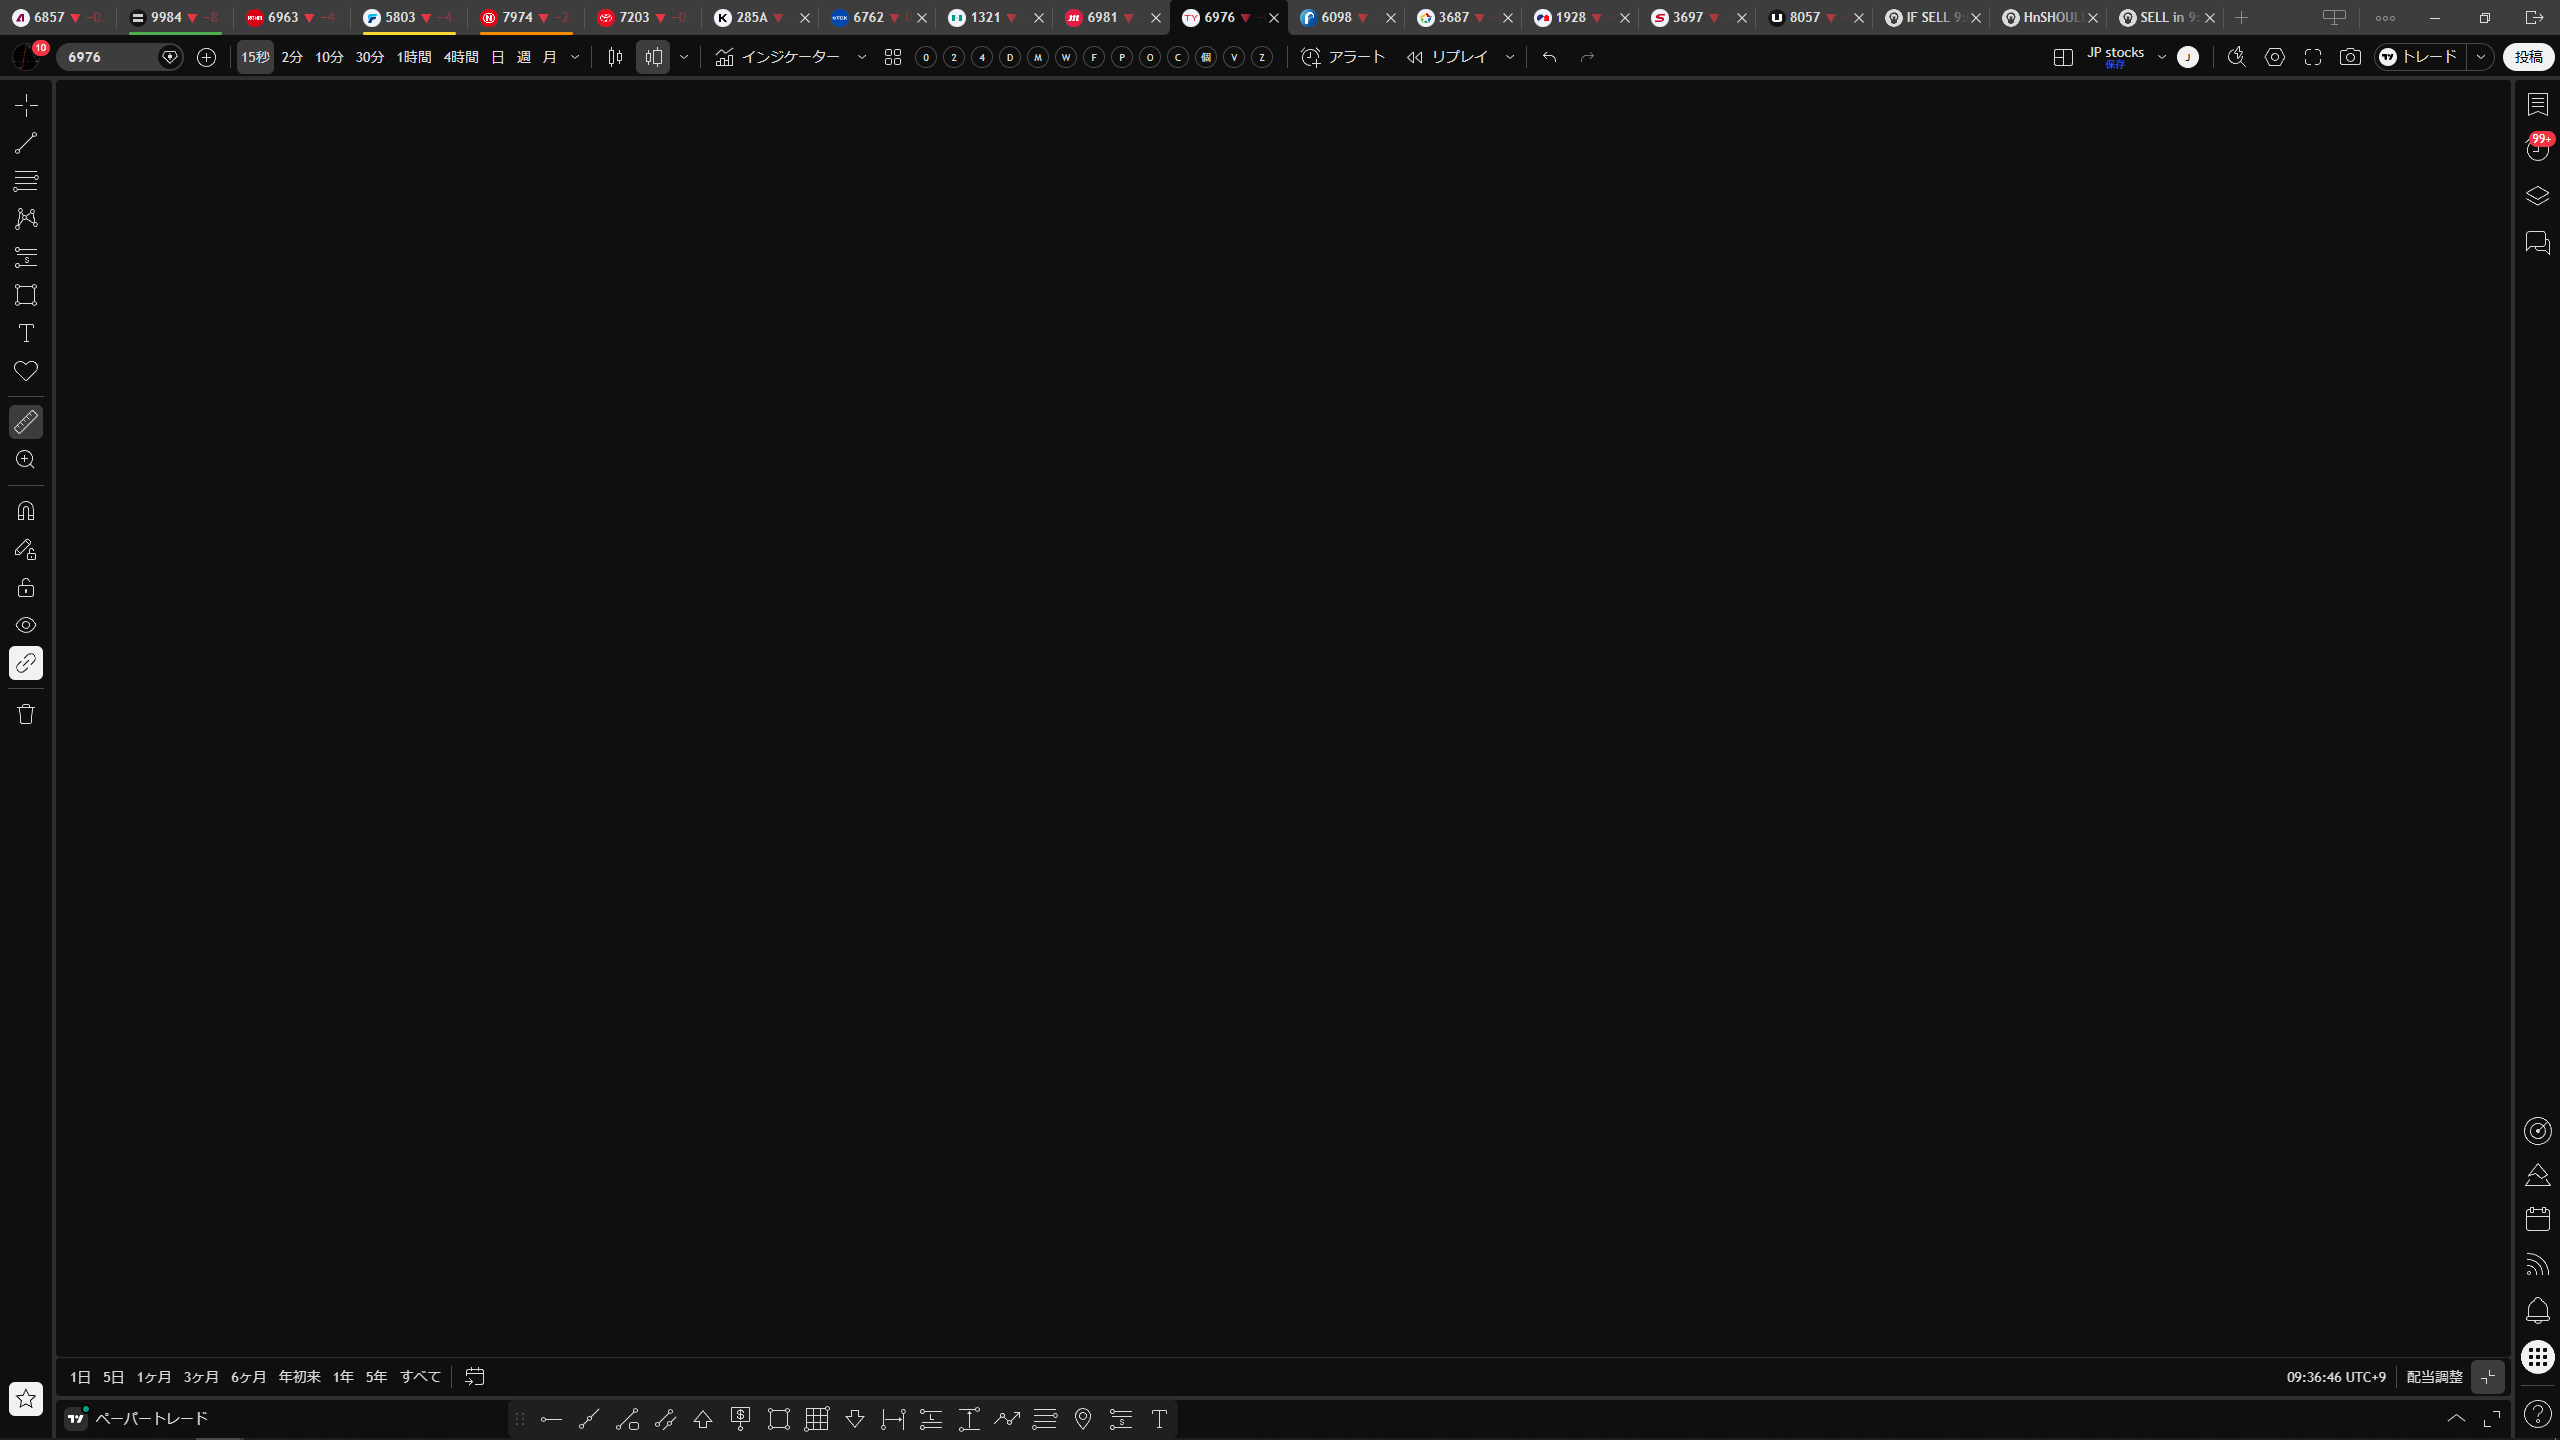Viewport: 2560px width, 1440px height.
Task: Click the trash remove objects icon
Action: [x=26, y=714]
